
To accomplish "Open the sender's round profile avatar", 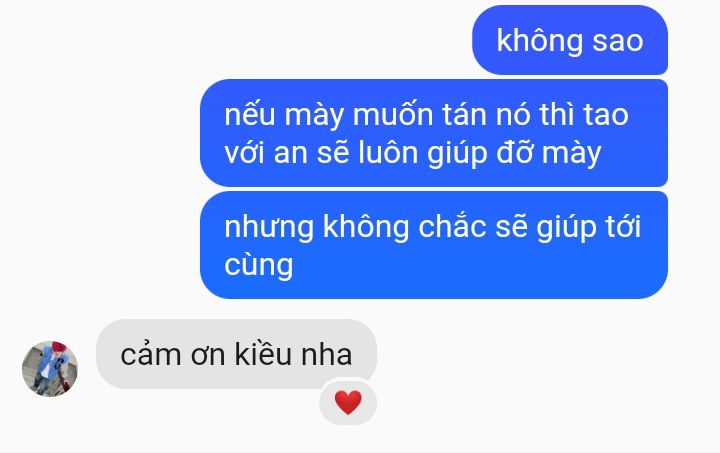I will coord(50,369).
